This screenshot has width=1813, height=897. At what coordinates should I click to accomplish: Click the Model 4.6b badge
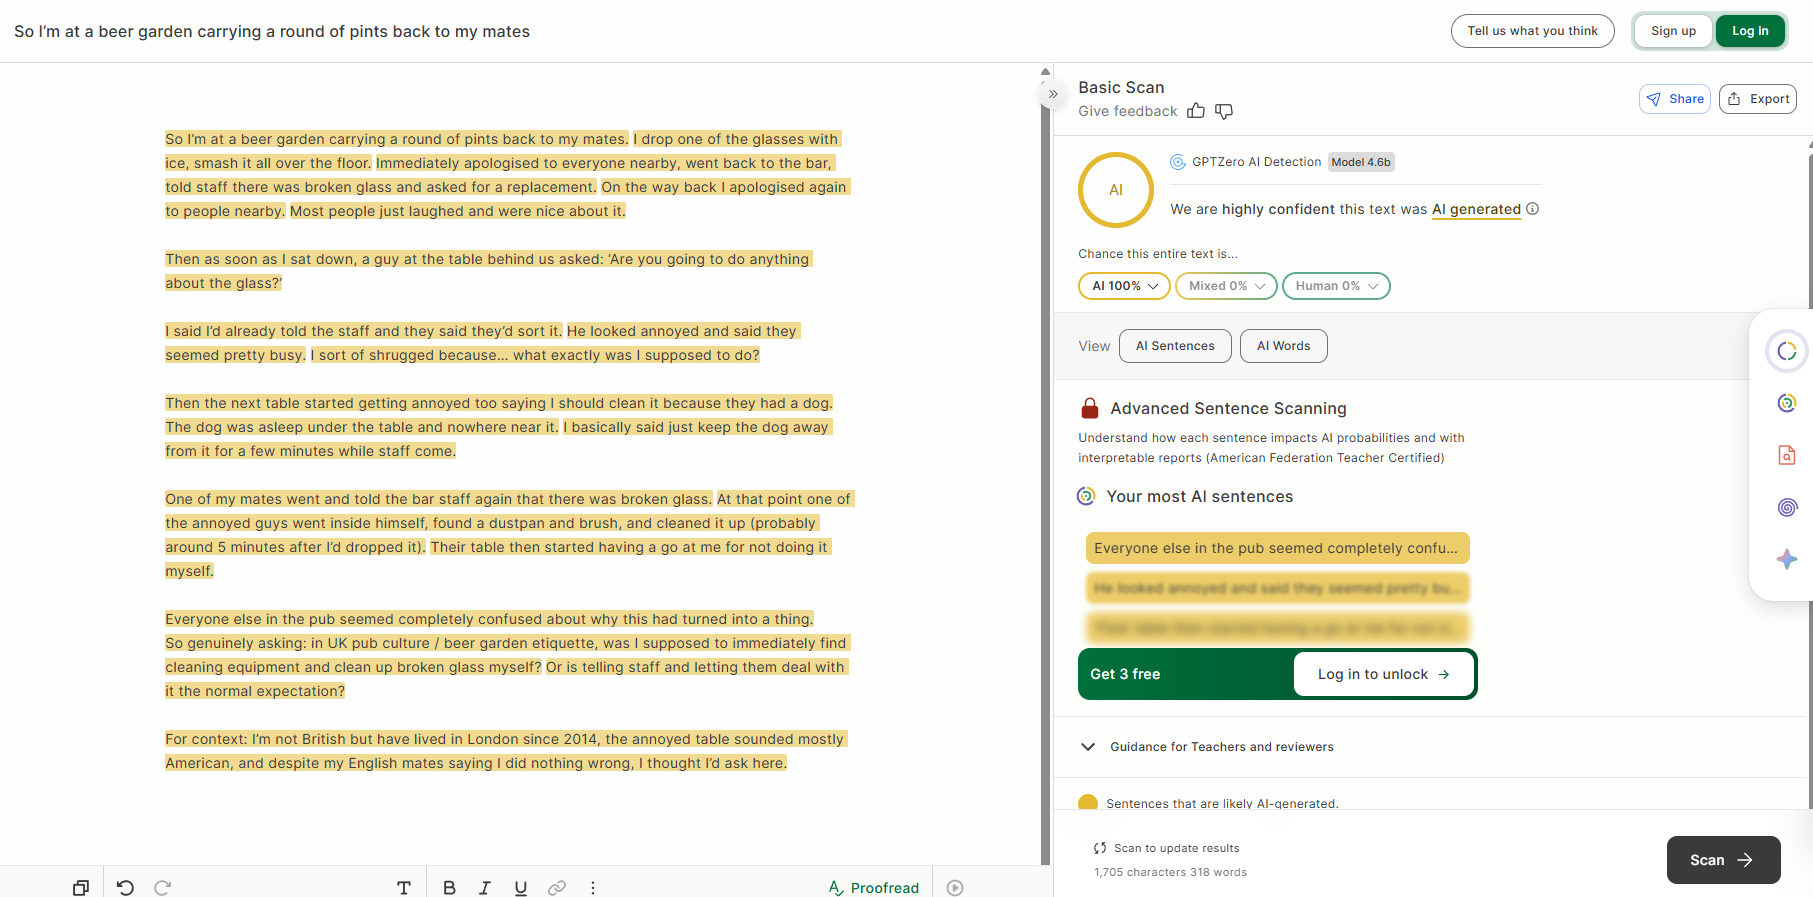click(x=1361, y=162)
